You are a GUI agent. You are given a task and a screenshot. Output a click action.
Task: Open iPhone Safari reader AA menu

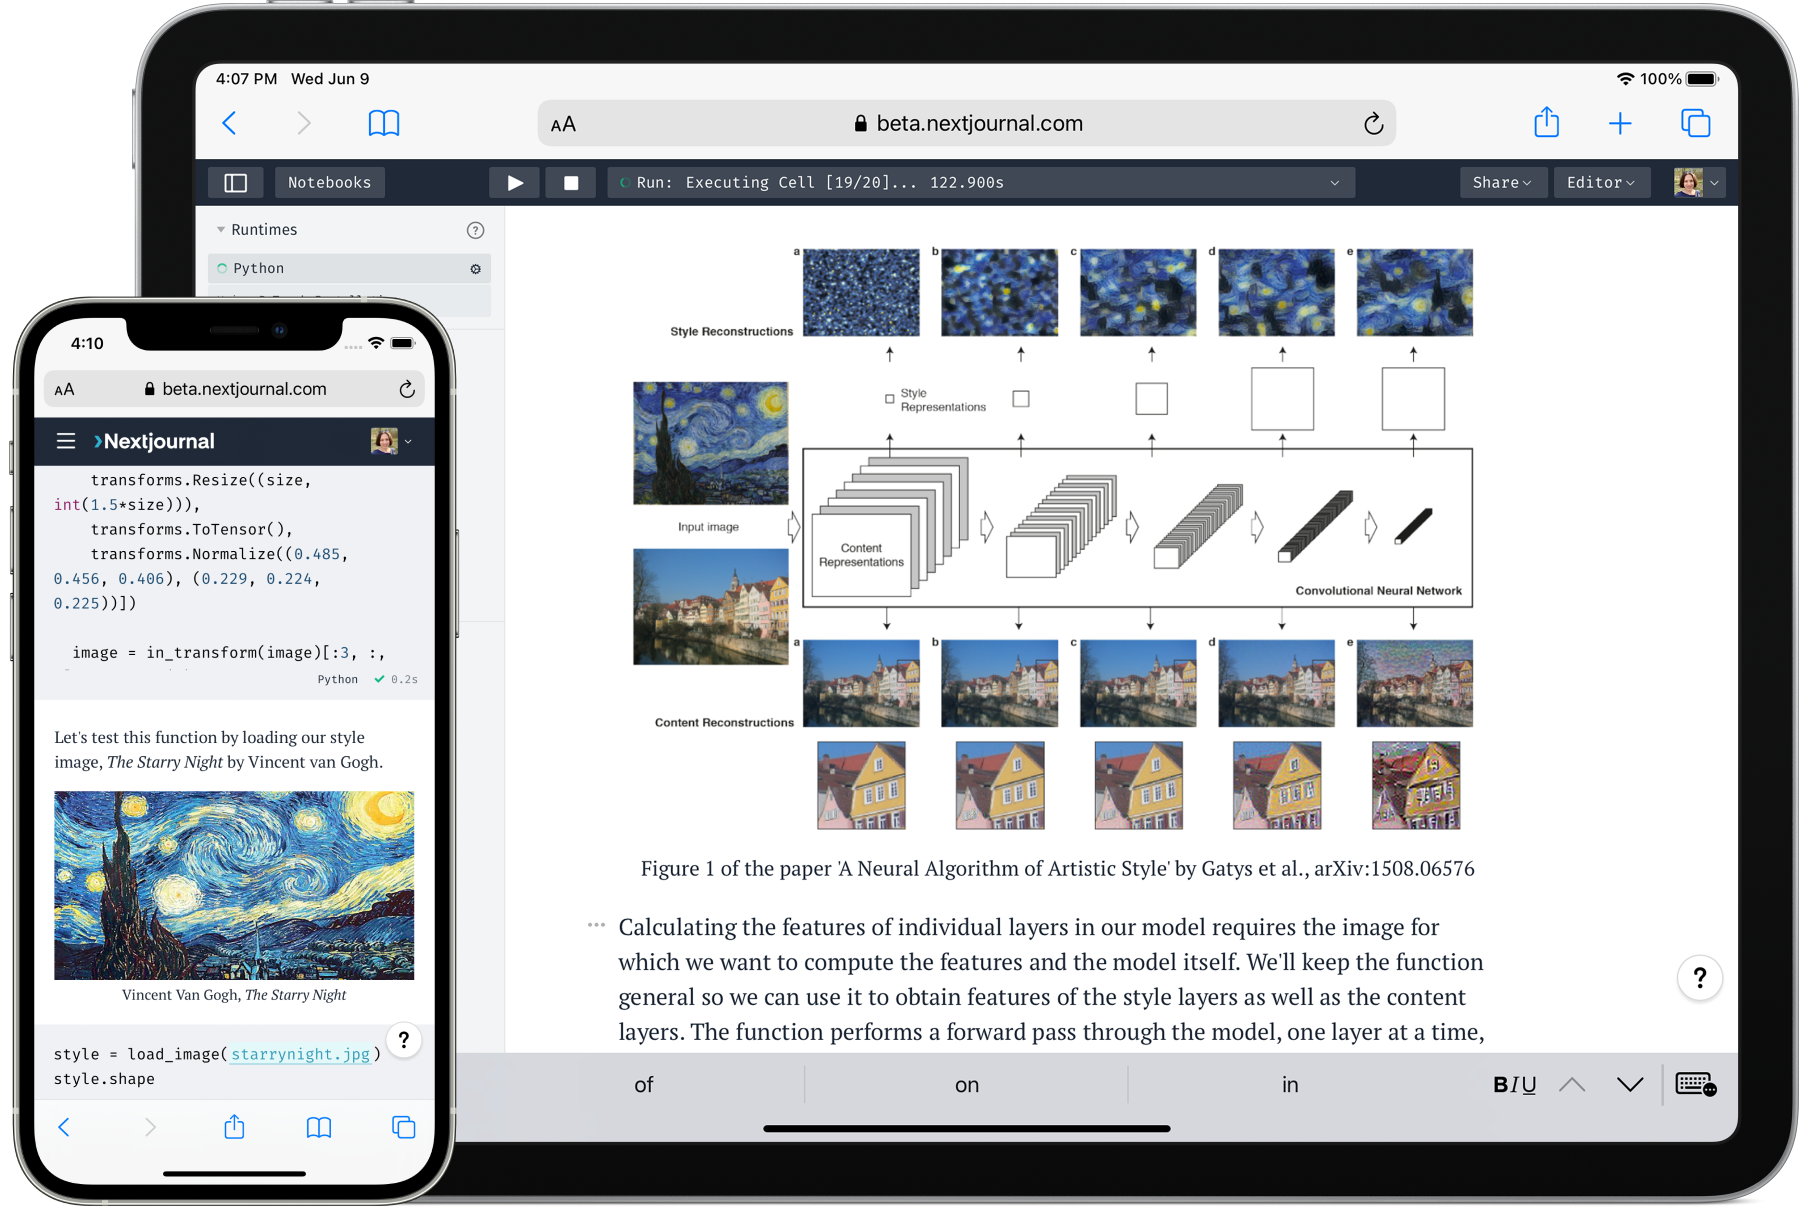64,390
